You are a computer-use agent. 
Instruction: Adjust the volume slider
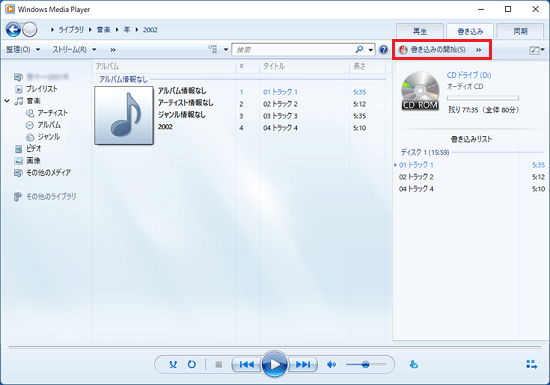click(366, 365)
